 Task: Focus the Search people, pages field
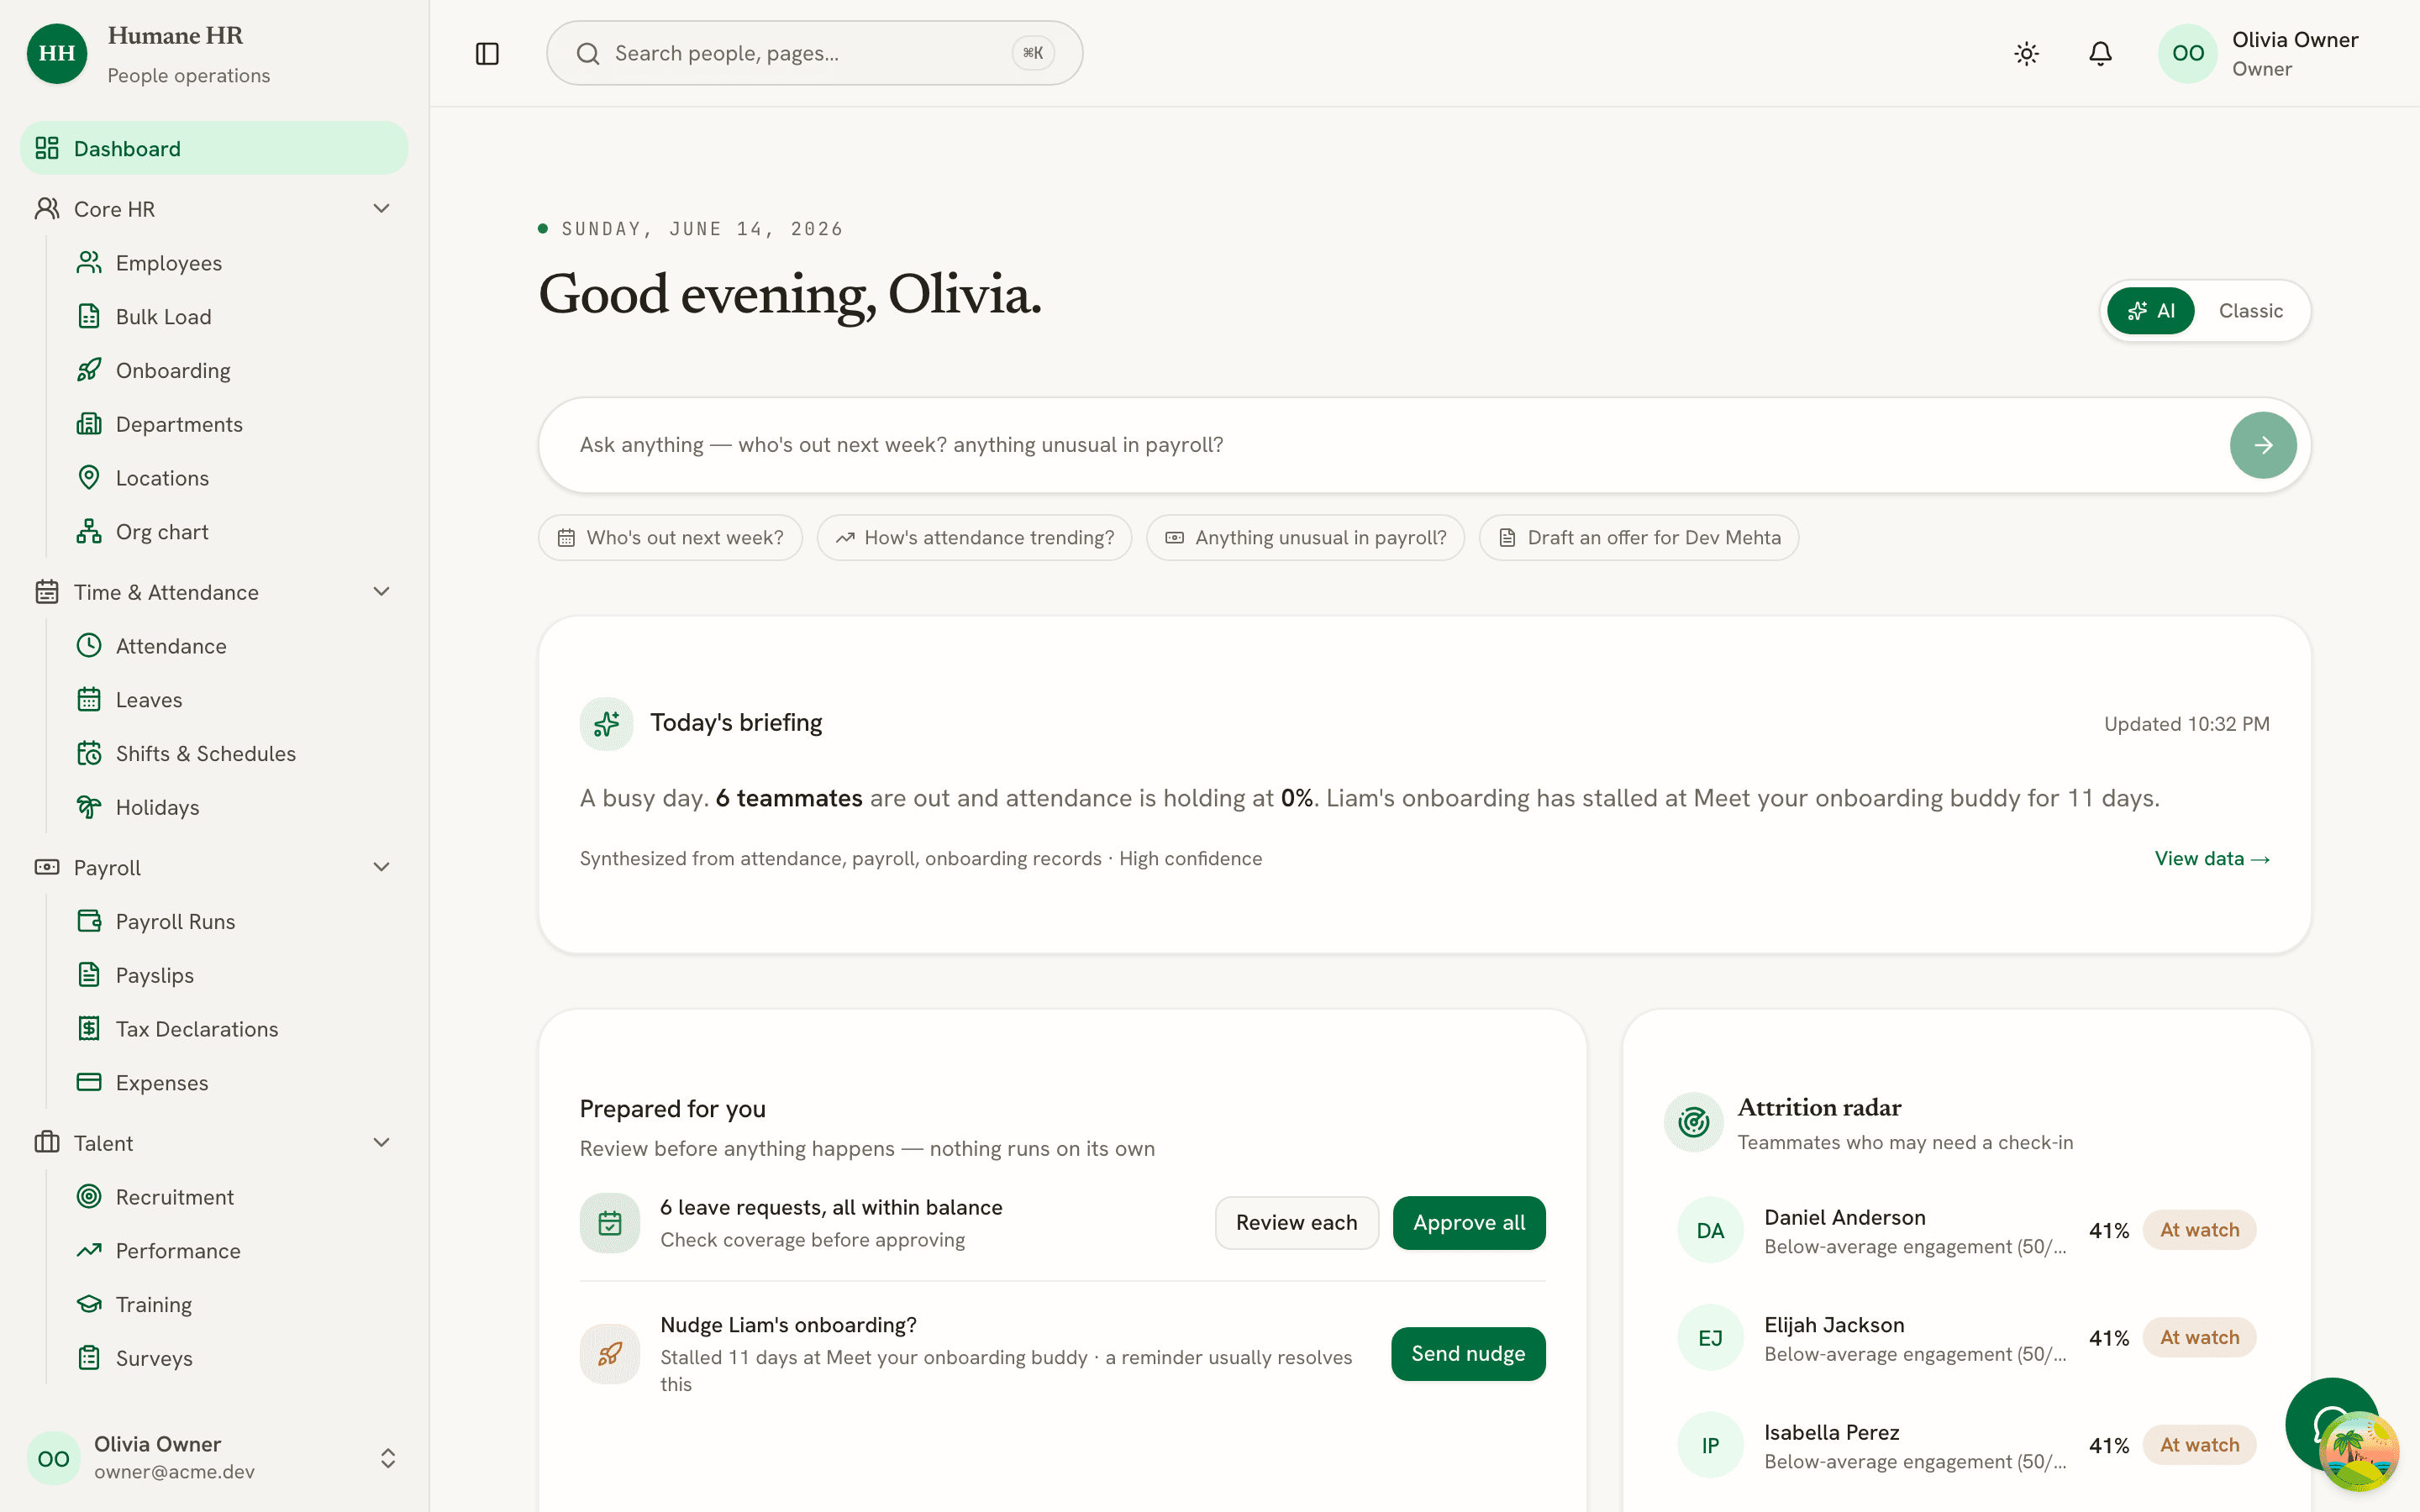click(x=814, y=53)
